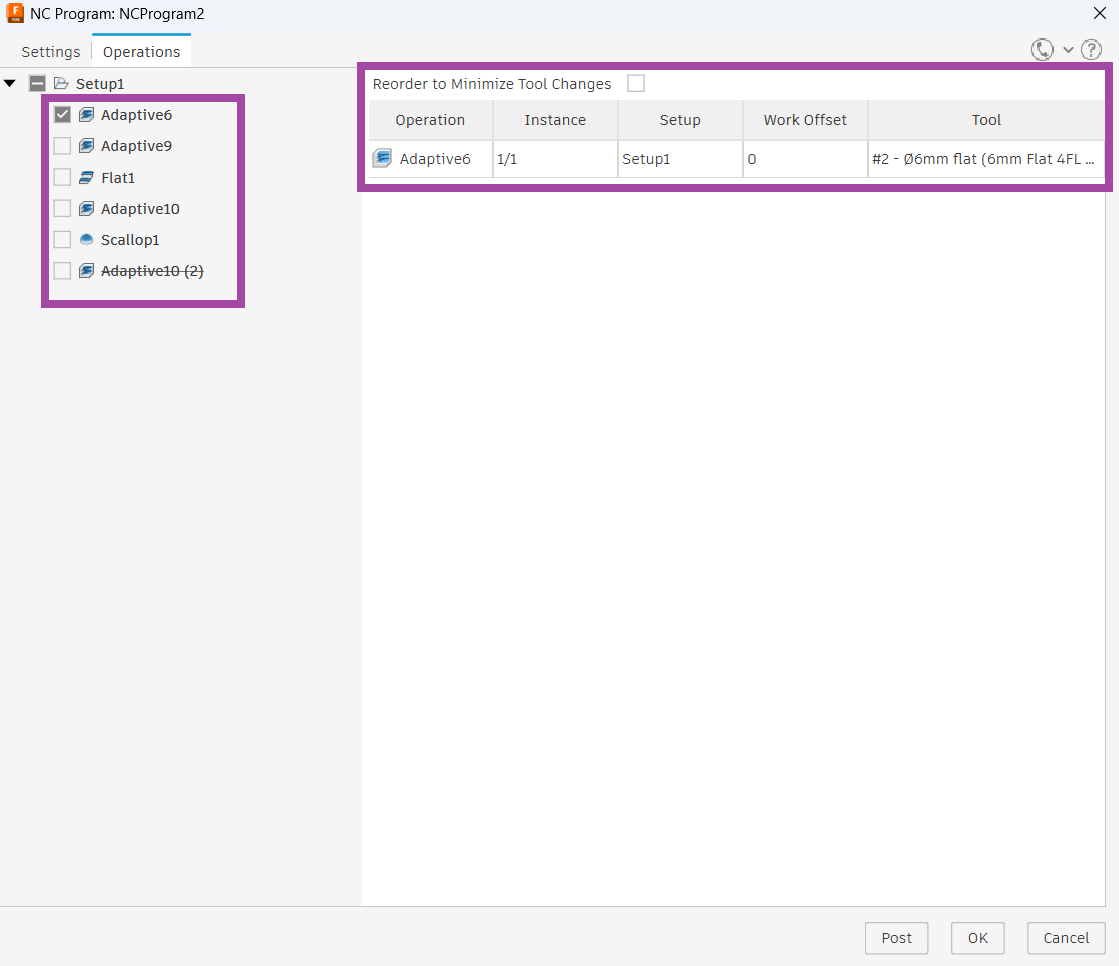Viewport: 1119px width, 966px height.
Task: Click the Setup1 folder icon
Action: [62, 84]
